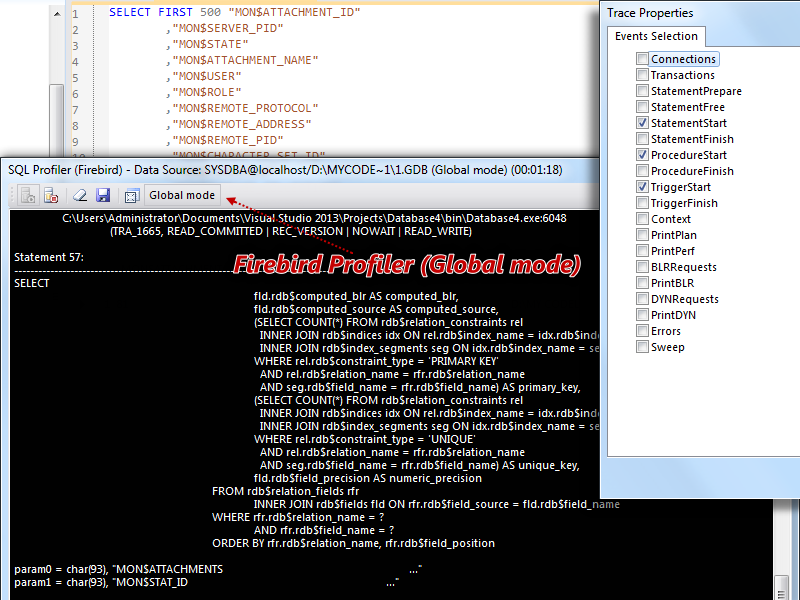Click the 'UNIQUE' constraint WHERE line
800x600 pixels.
pos(364,439)
